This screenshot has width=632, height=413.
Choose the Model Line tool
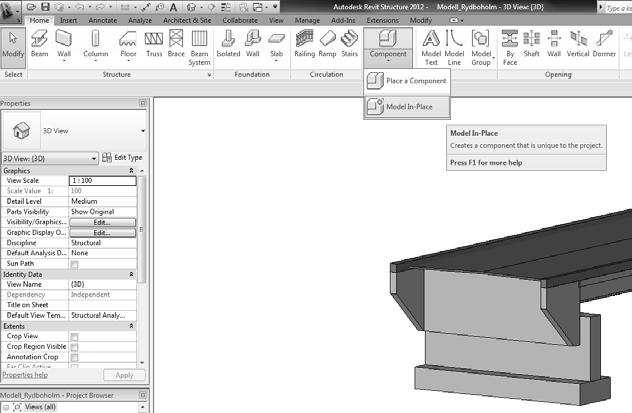454,48
